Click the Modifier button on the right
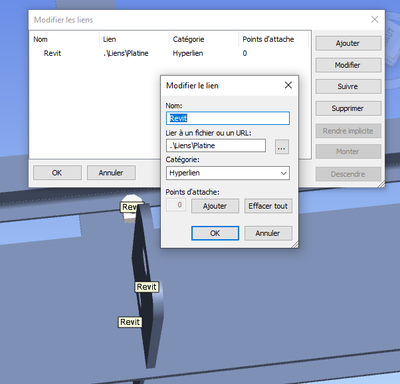Image resolution: width=400 pixels, height=384 pixels. pos(348,65)
